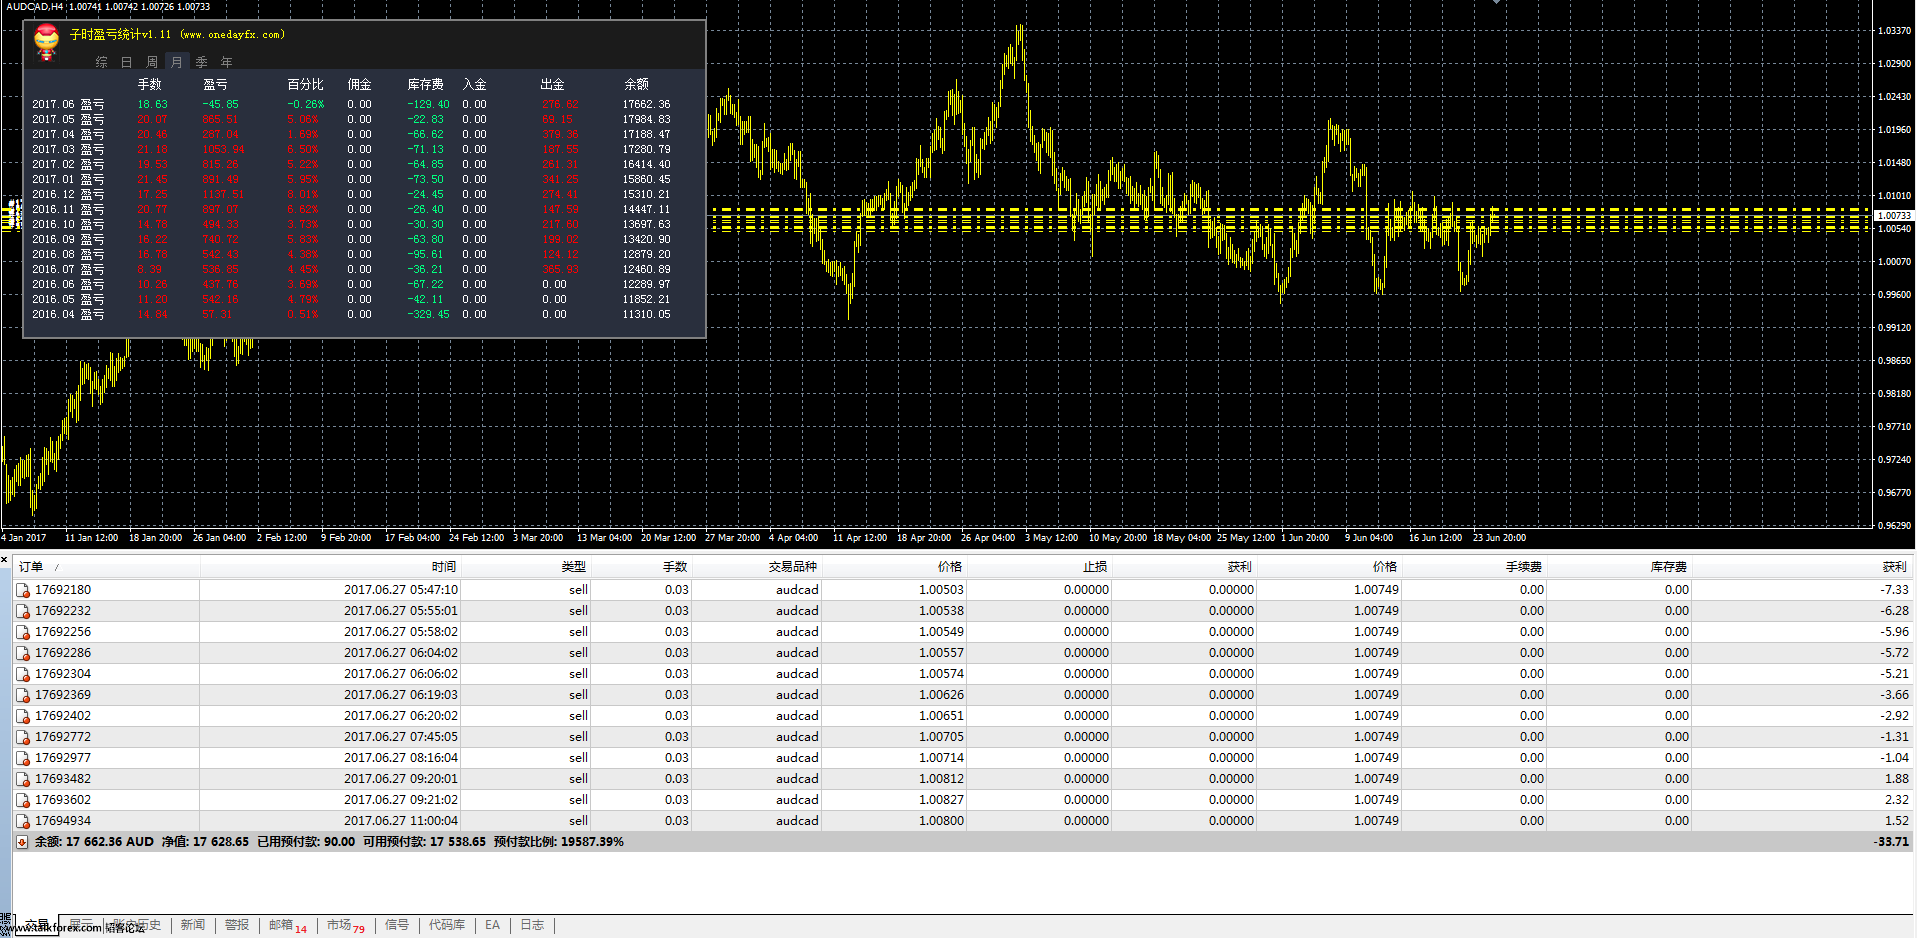Open the 市场 tab showing 79

click(346, 926)
